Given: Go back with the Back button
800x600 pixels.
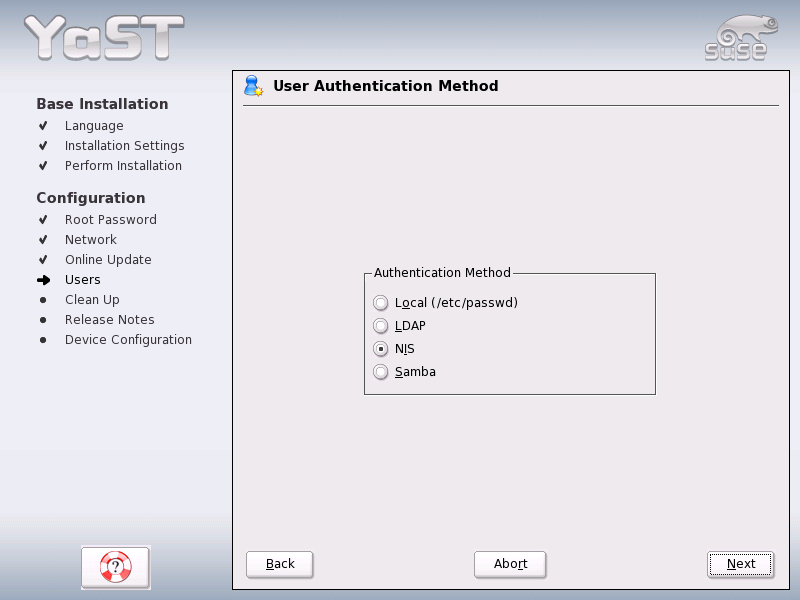Looking at the screenshot, I should click(x=280, y=564).
